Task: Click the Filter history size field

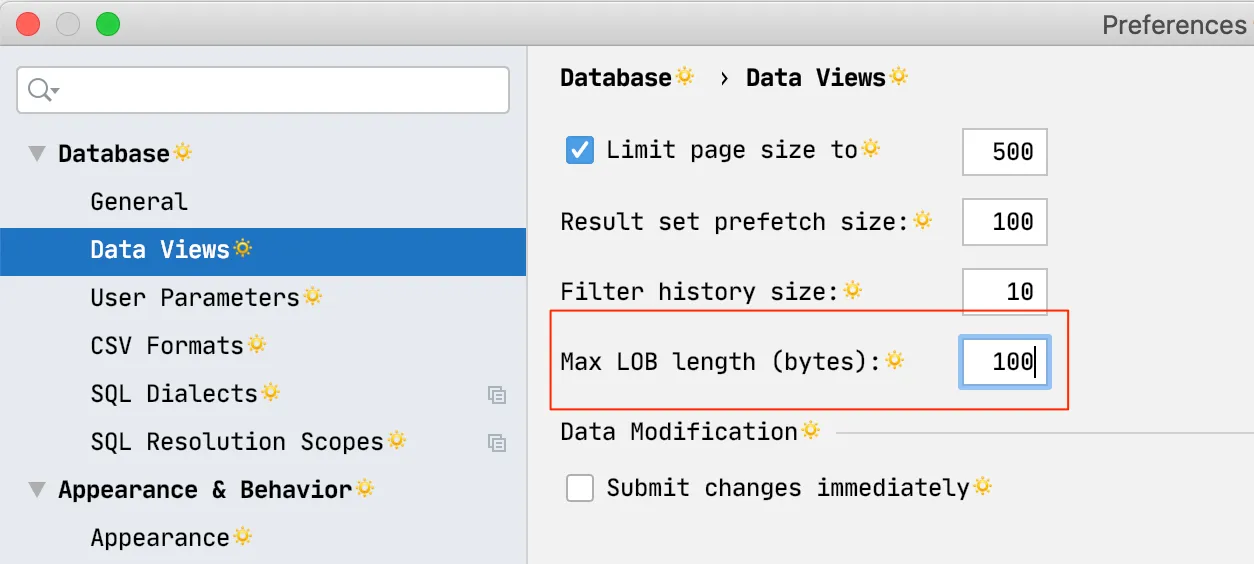Action: (x=1004, y=292)
